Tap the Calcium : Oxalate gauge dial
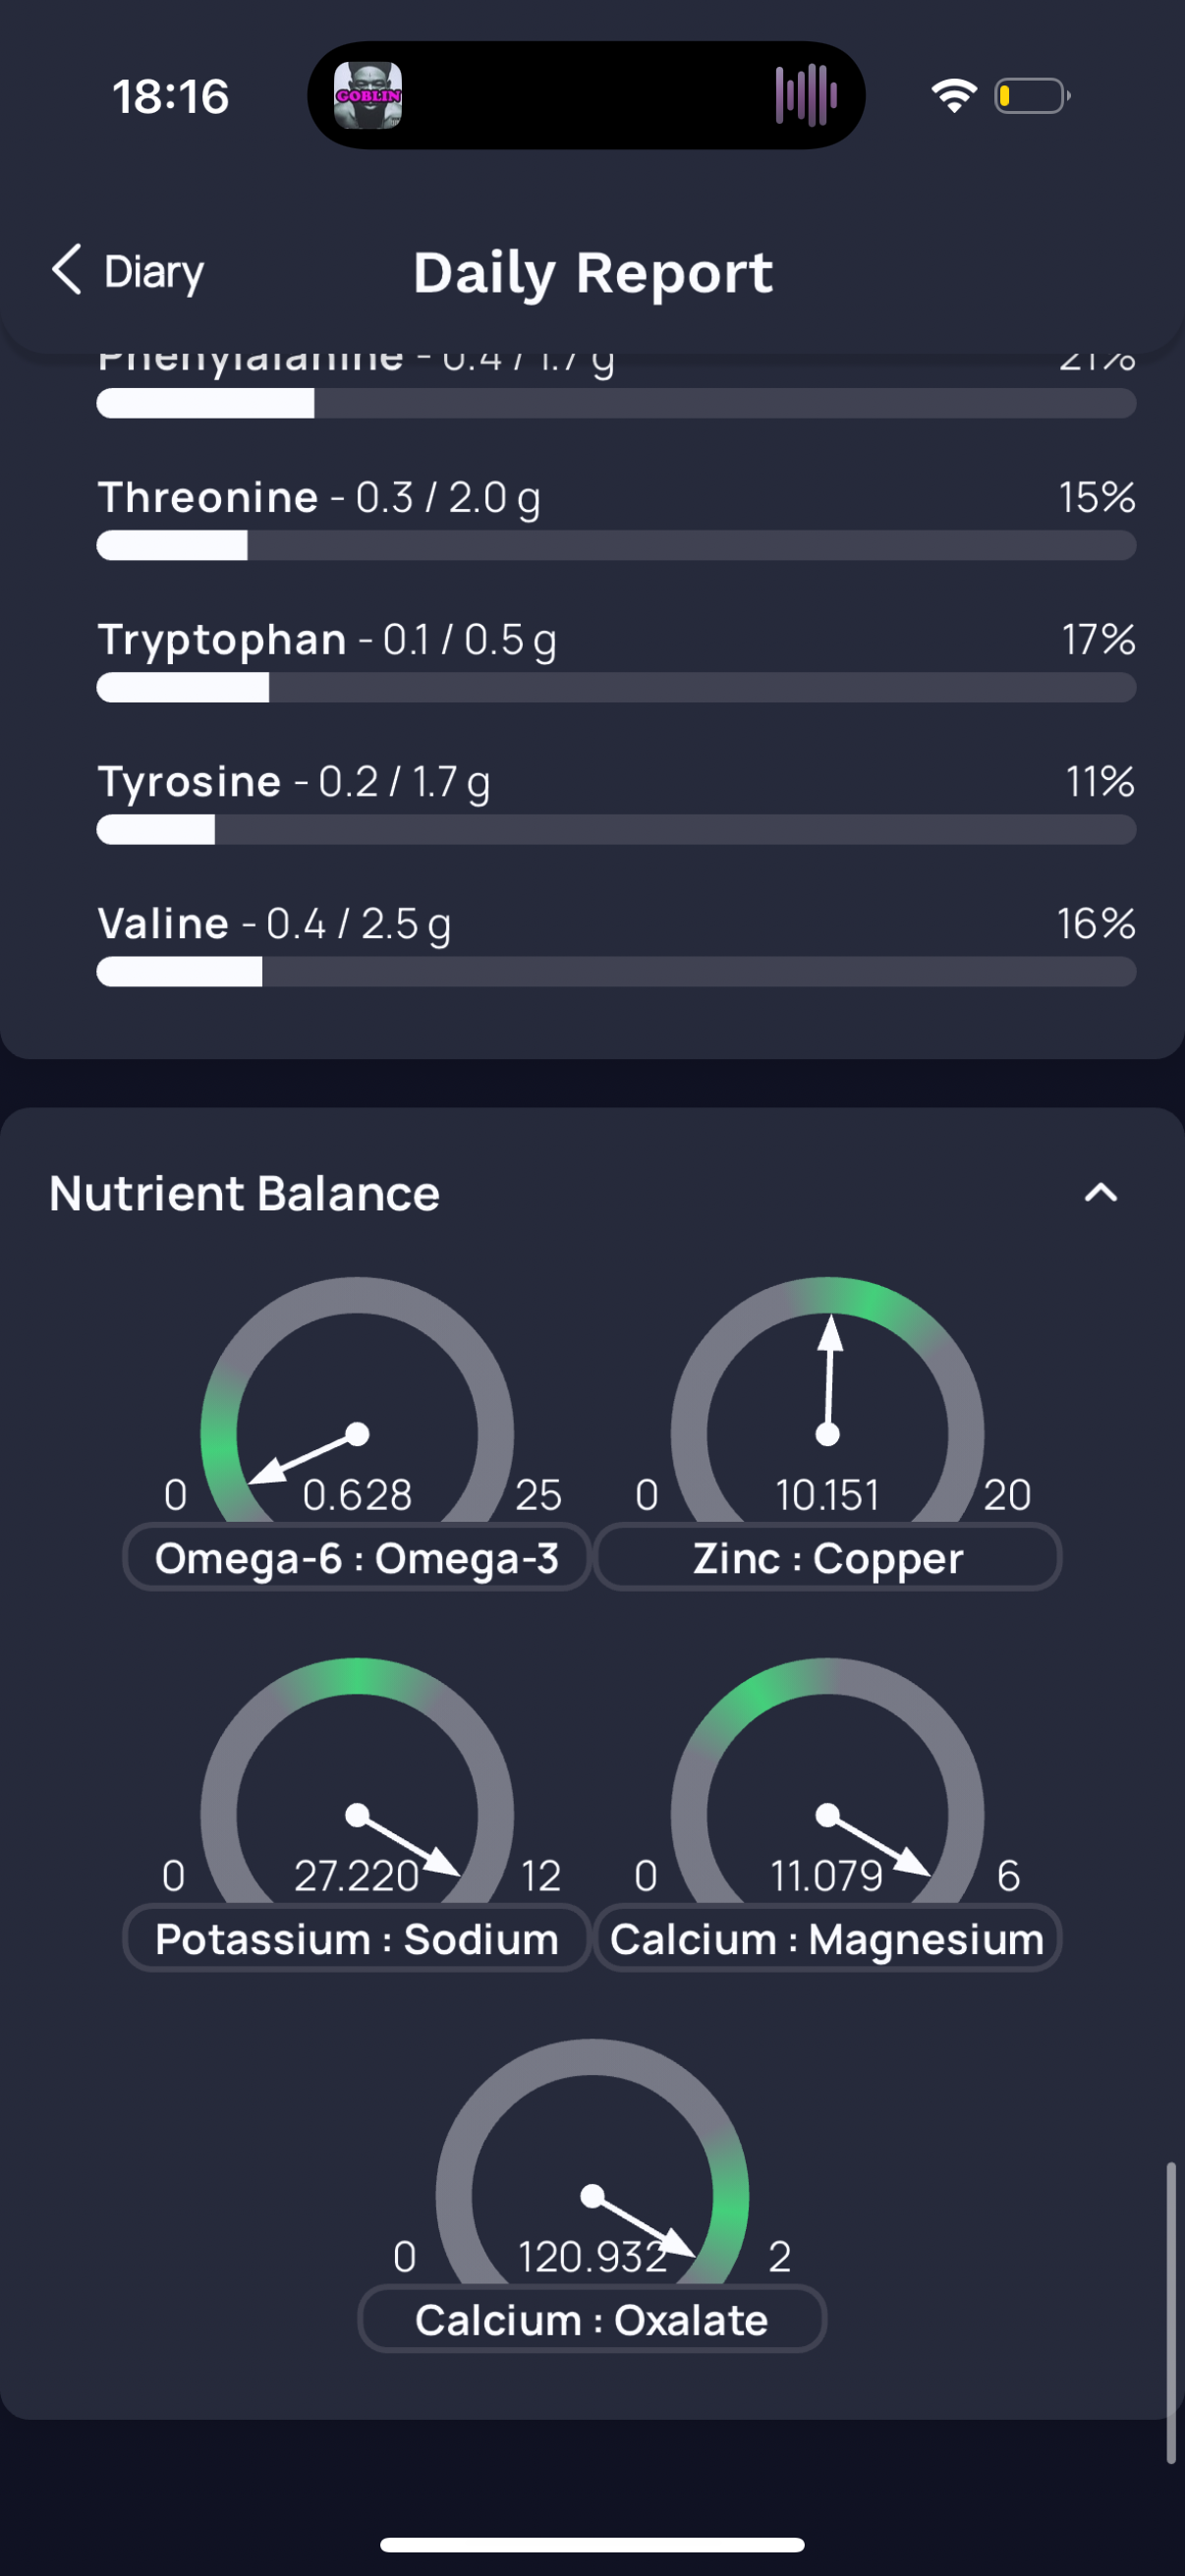 (x=592, y=2162)
